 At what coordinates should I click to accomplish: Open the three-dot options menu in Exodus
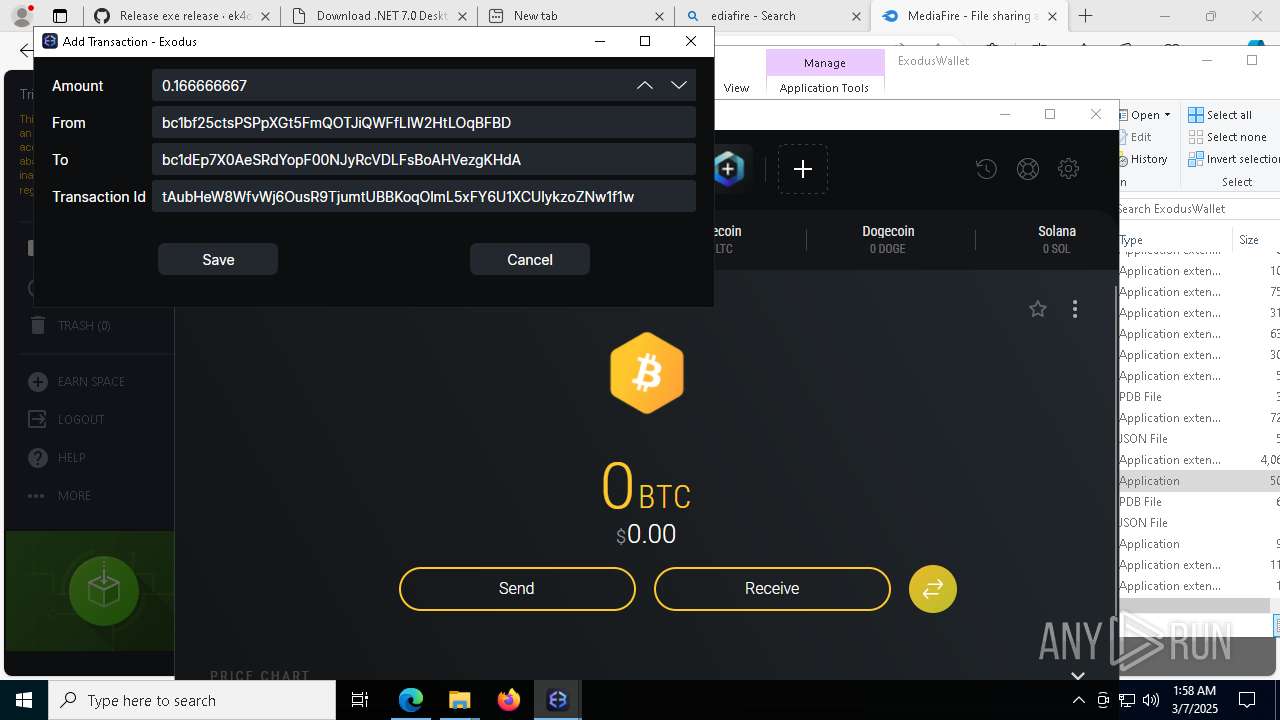pyautogui.click(x=1075, y=309)
